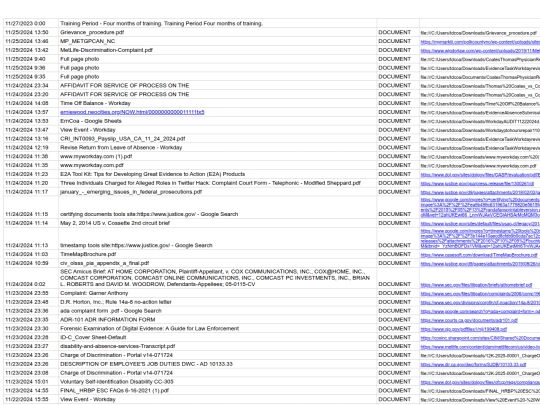The image size is (540, 405).
Task: Select the 'Training Period - Four months of training' cell
Action: (x=217, y=23)
